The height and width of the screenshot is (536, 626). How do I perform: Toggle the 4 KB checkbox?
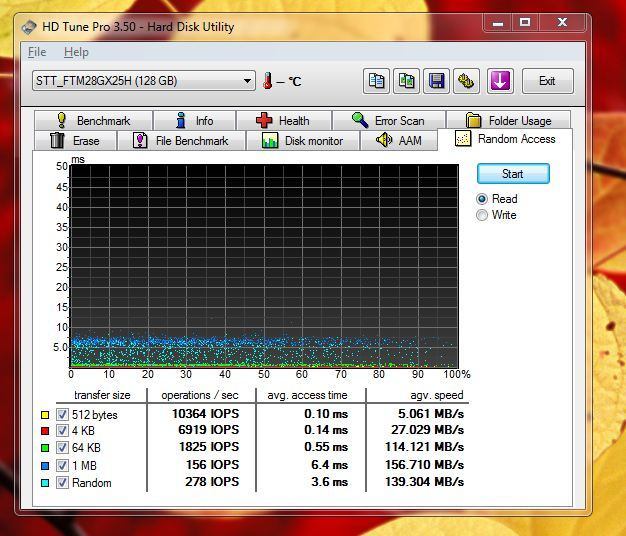[62, 431]
